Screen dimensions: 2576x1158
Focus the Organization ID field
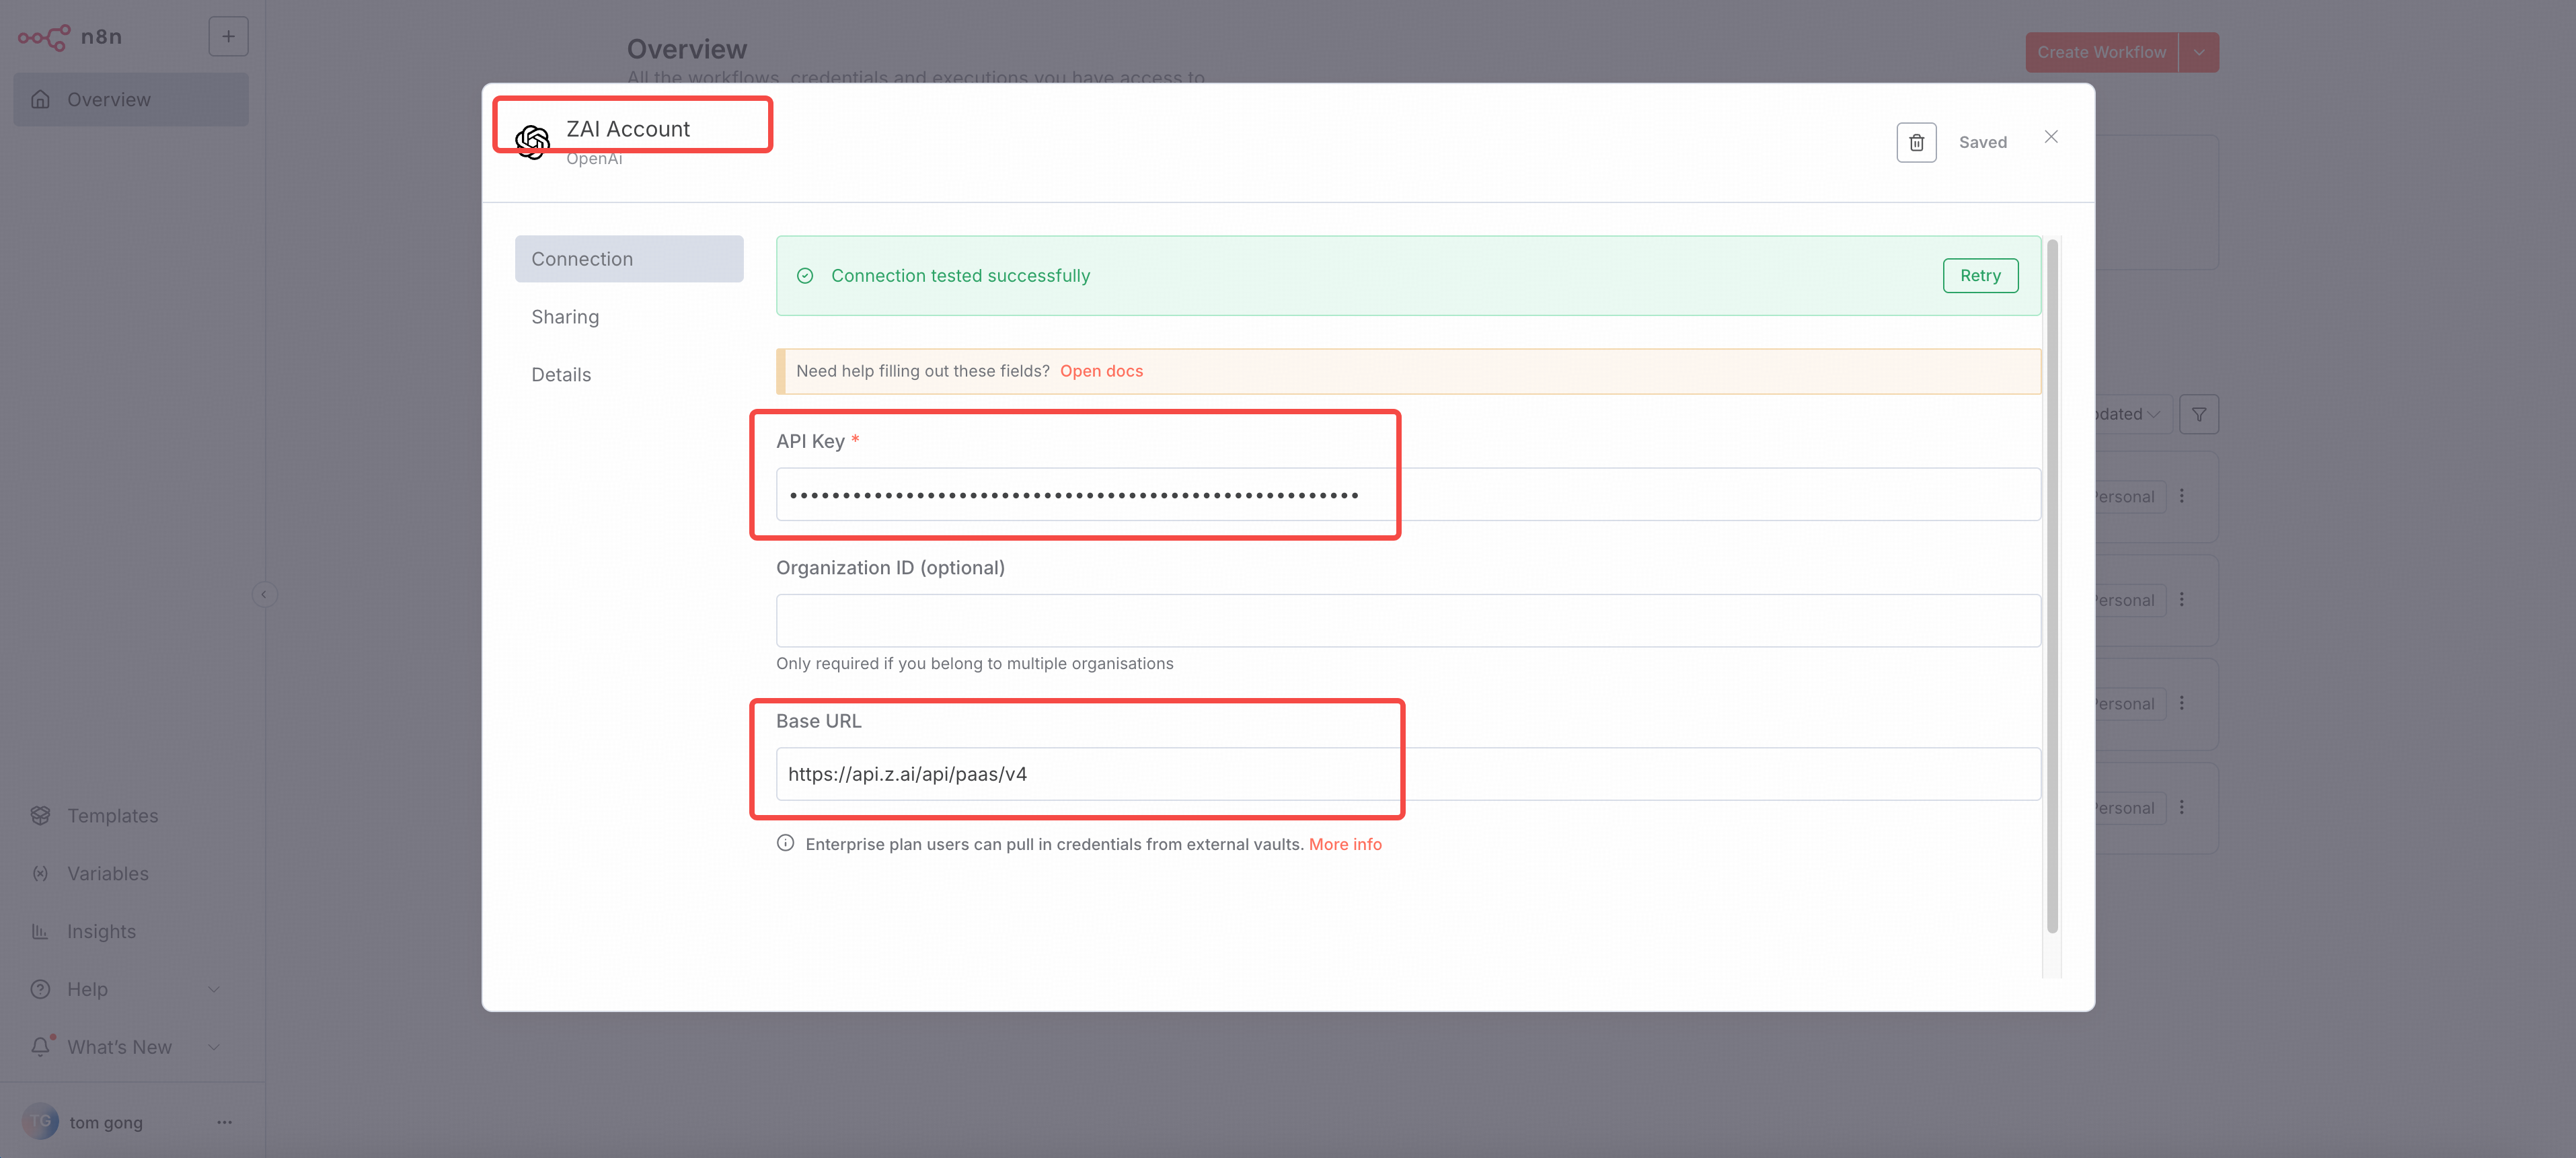click(1407, 620)
